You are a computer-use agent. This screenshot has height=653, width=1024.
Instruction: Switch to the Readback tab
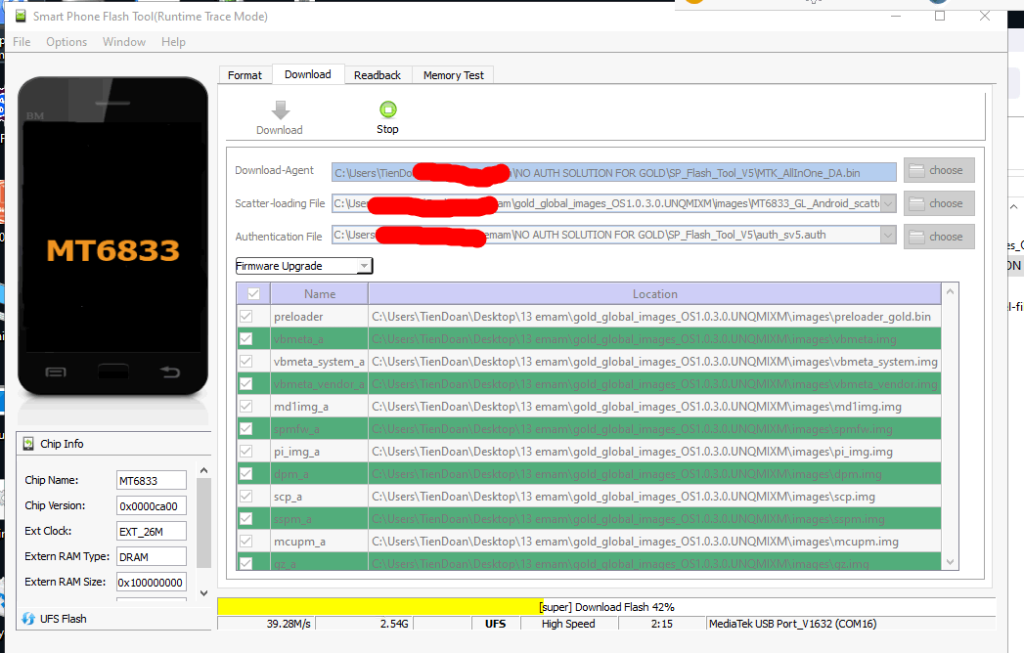click(377, 74)
